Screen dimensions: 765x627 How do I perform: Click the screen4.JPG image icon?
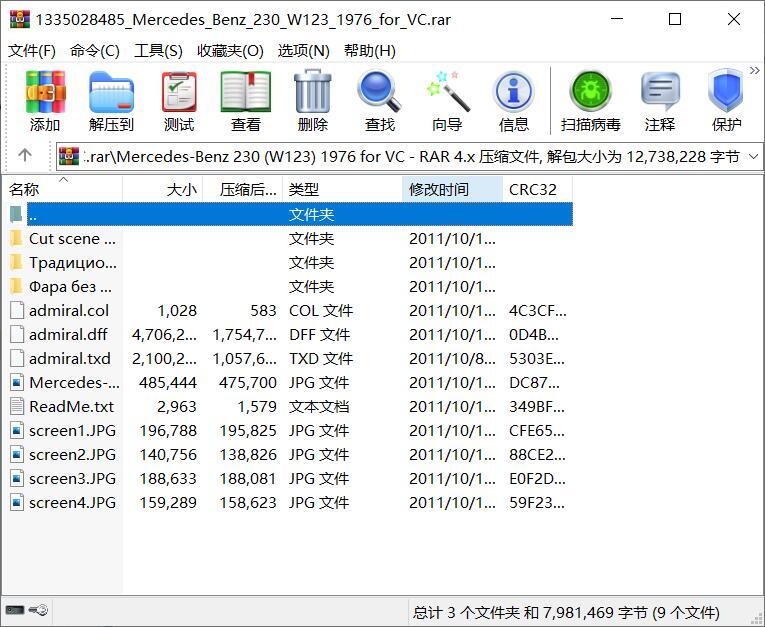pos(17,502)
